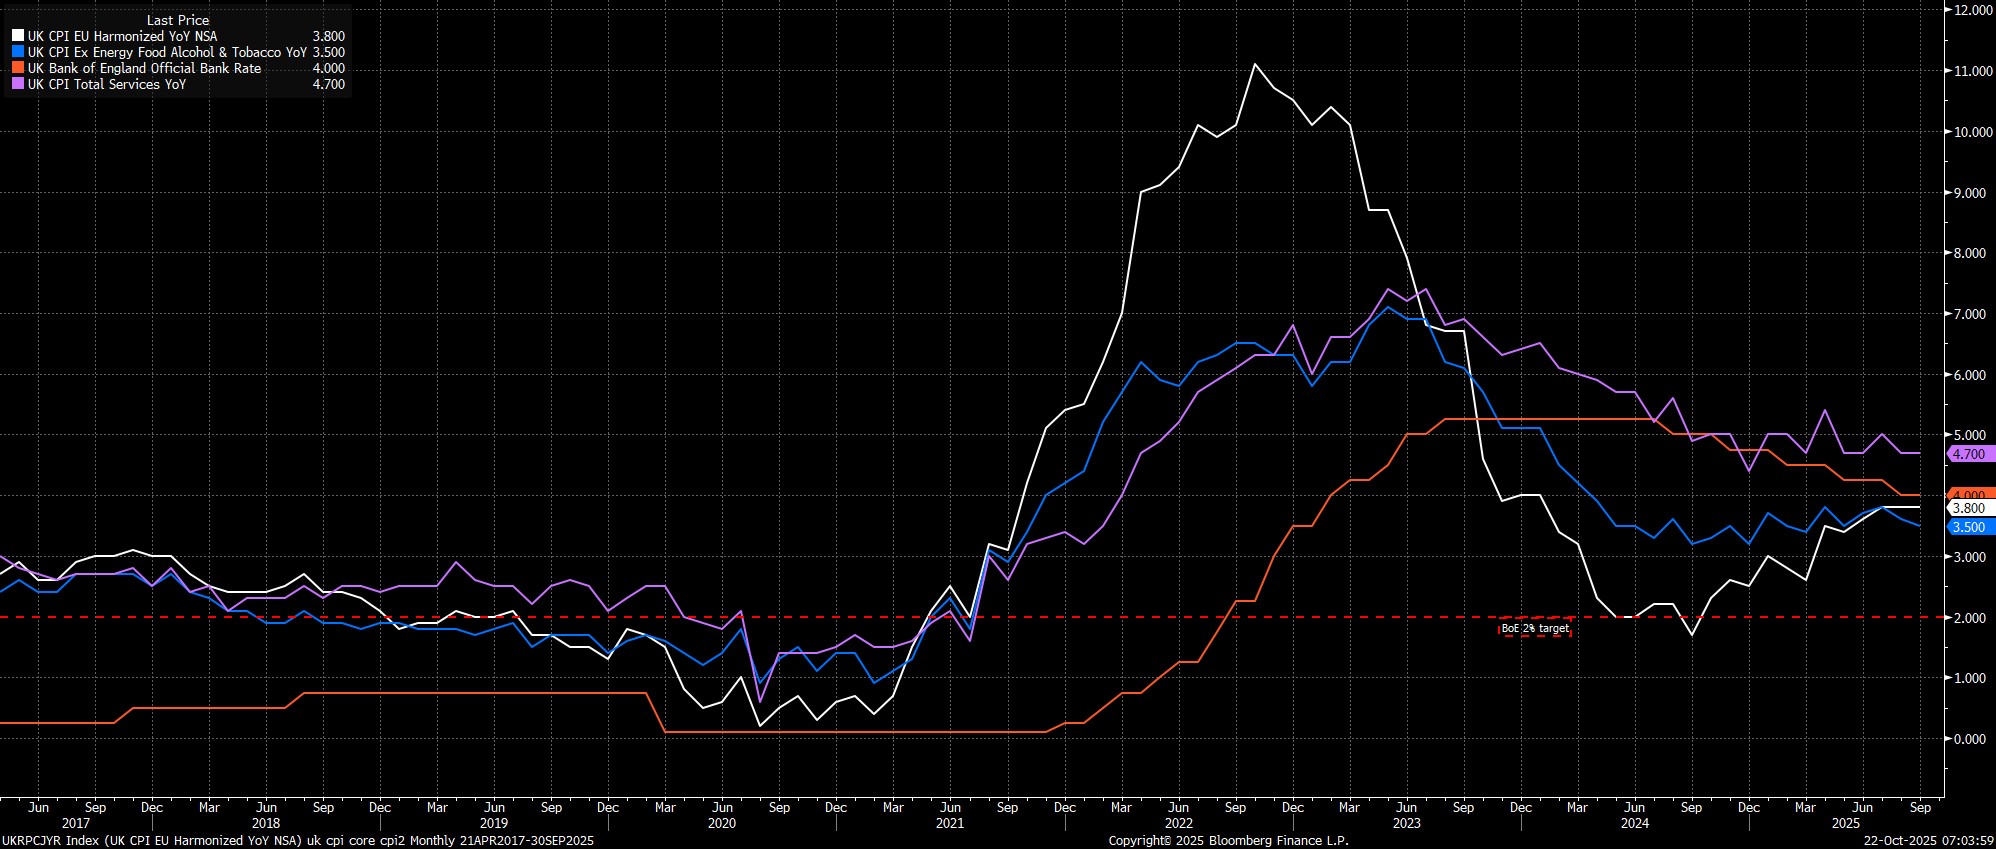Viewport: 1996px width, 849px height.
Task: Click the 'Last Price' legend header
Action: click(x=177, y=20)
